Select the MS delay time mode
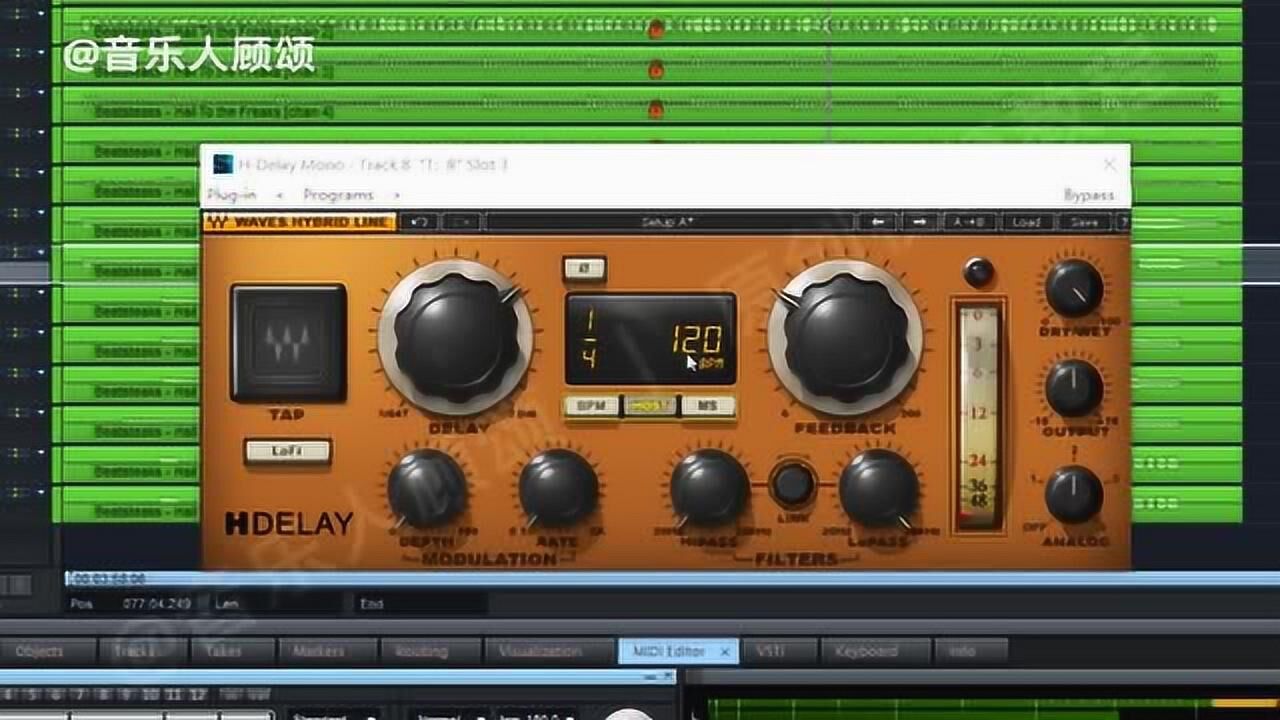 [x=708, y=407]
